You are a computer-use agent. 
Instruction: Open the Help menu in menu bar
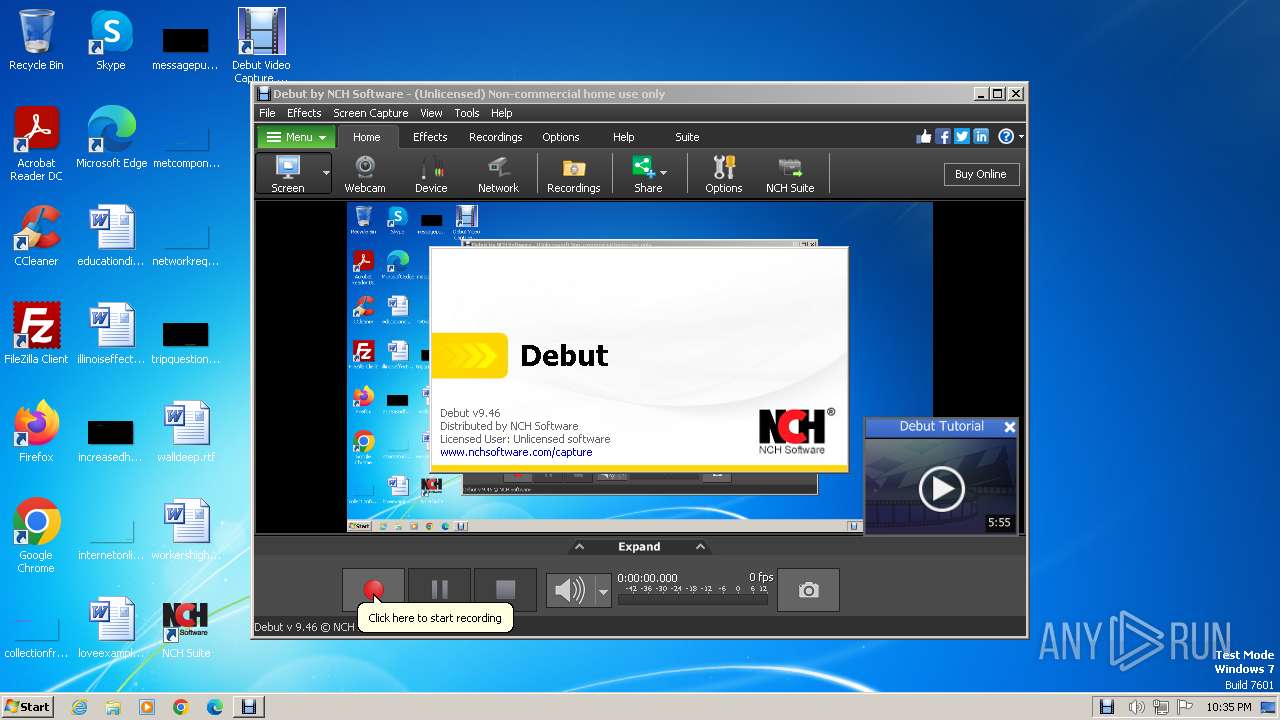(x=502, y=113)
